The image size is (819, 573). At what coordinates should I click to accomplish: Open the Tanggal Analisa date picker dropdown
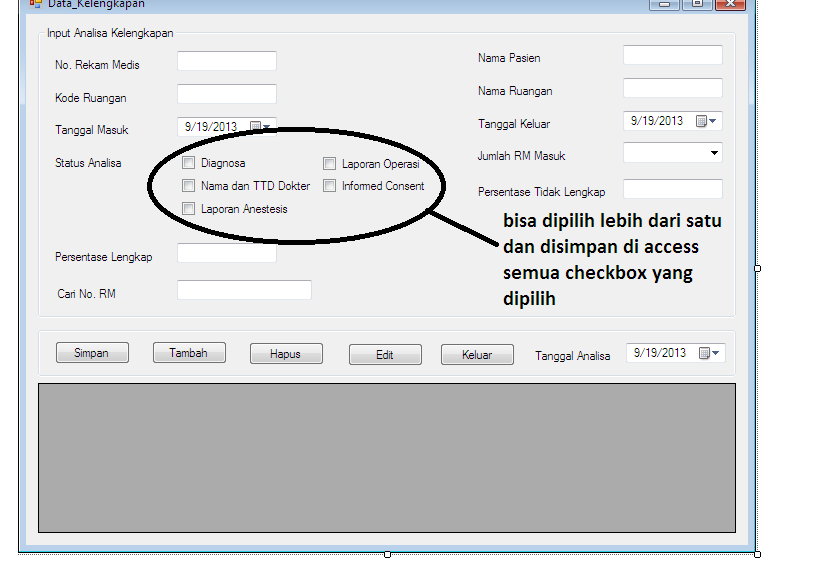point(716,353)
